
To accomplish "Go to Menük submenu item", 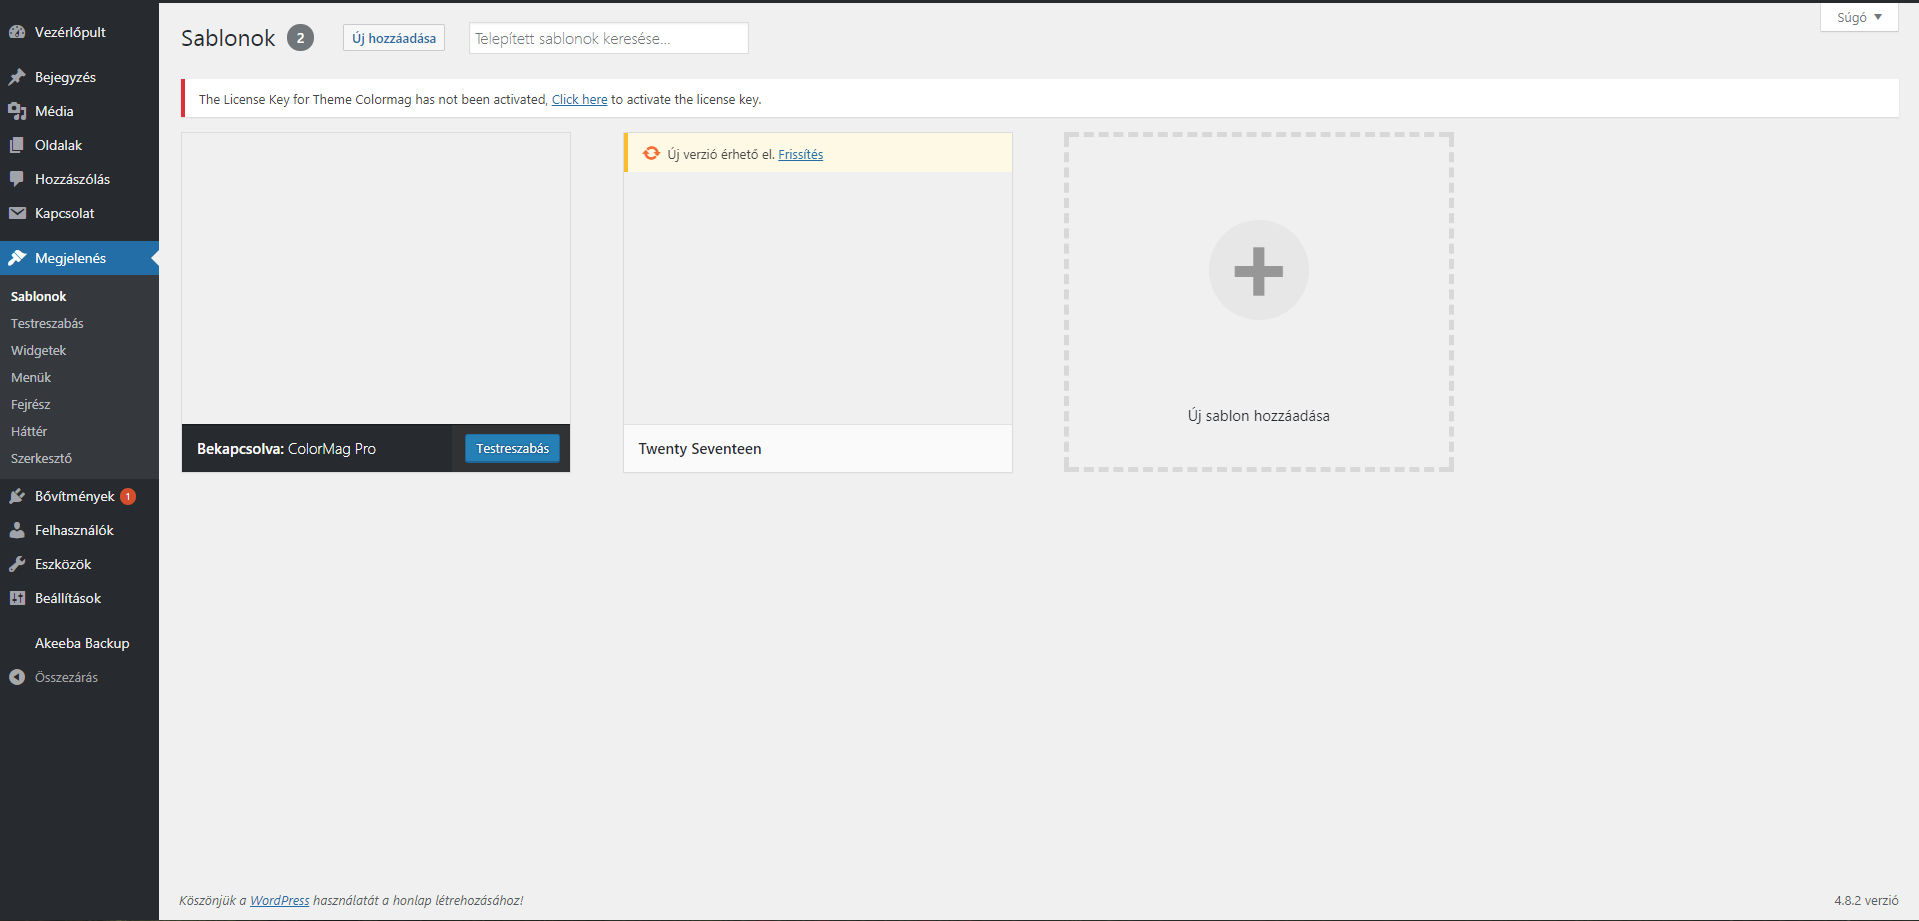I will tap(31, 377).
